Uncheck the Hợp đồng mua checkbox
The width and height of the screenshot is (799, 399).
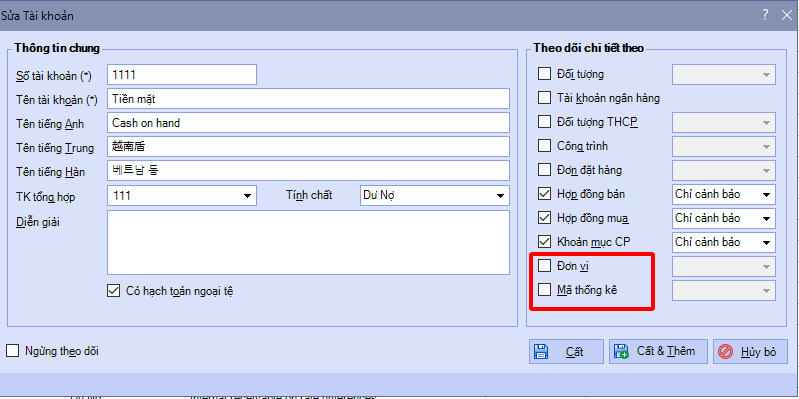[545, 218]
